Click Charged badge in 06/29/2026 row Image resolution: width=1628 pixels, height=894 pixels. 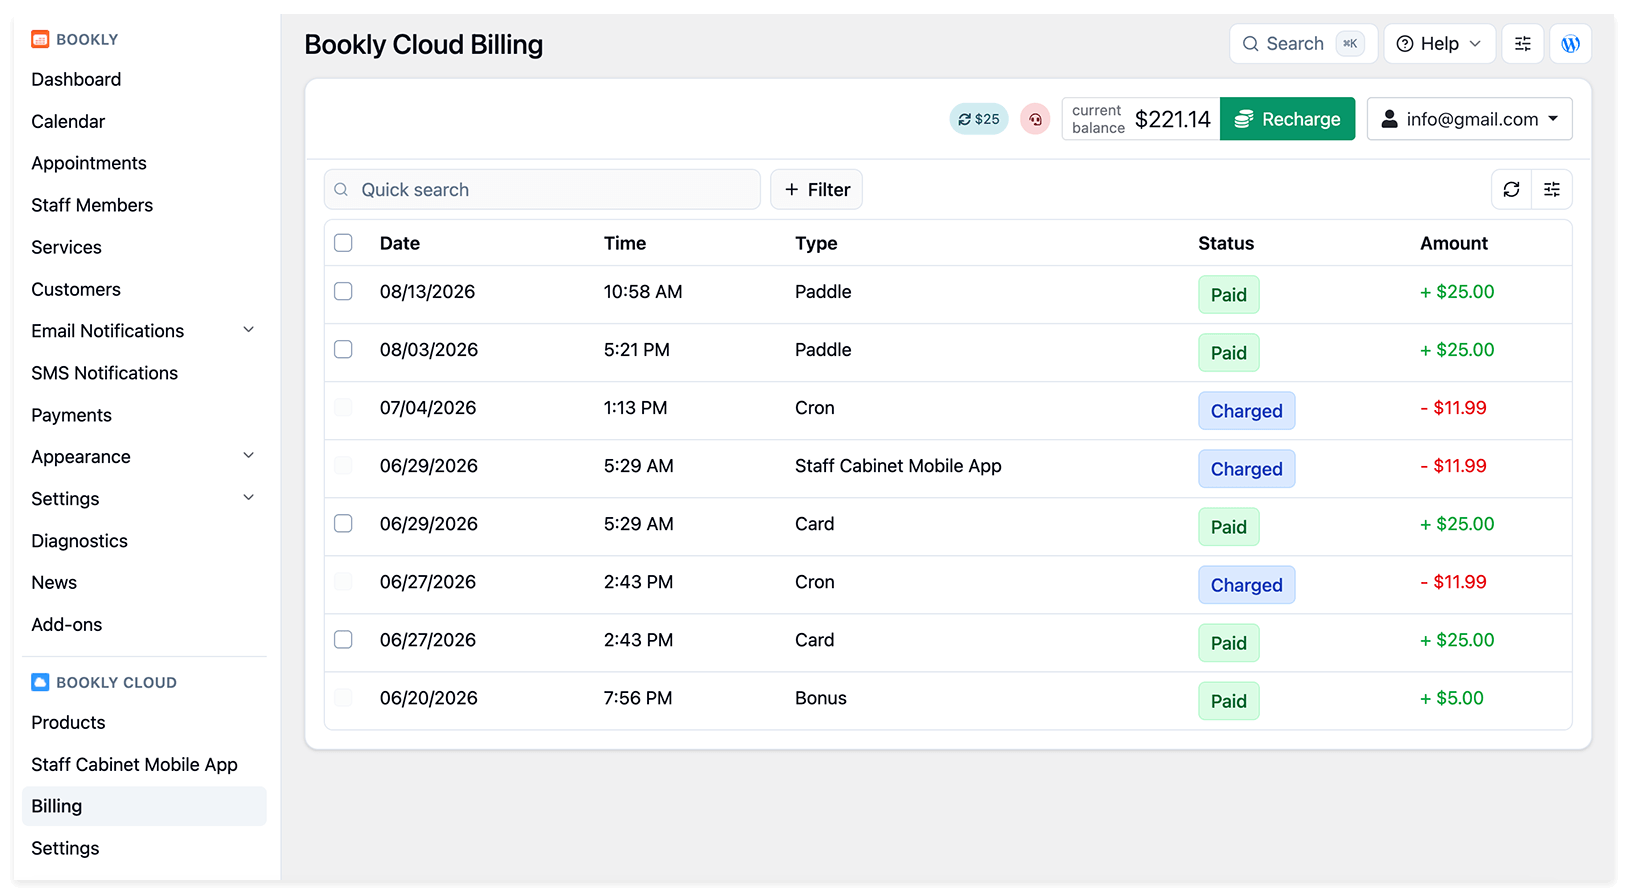(1247, 469)
